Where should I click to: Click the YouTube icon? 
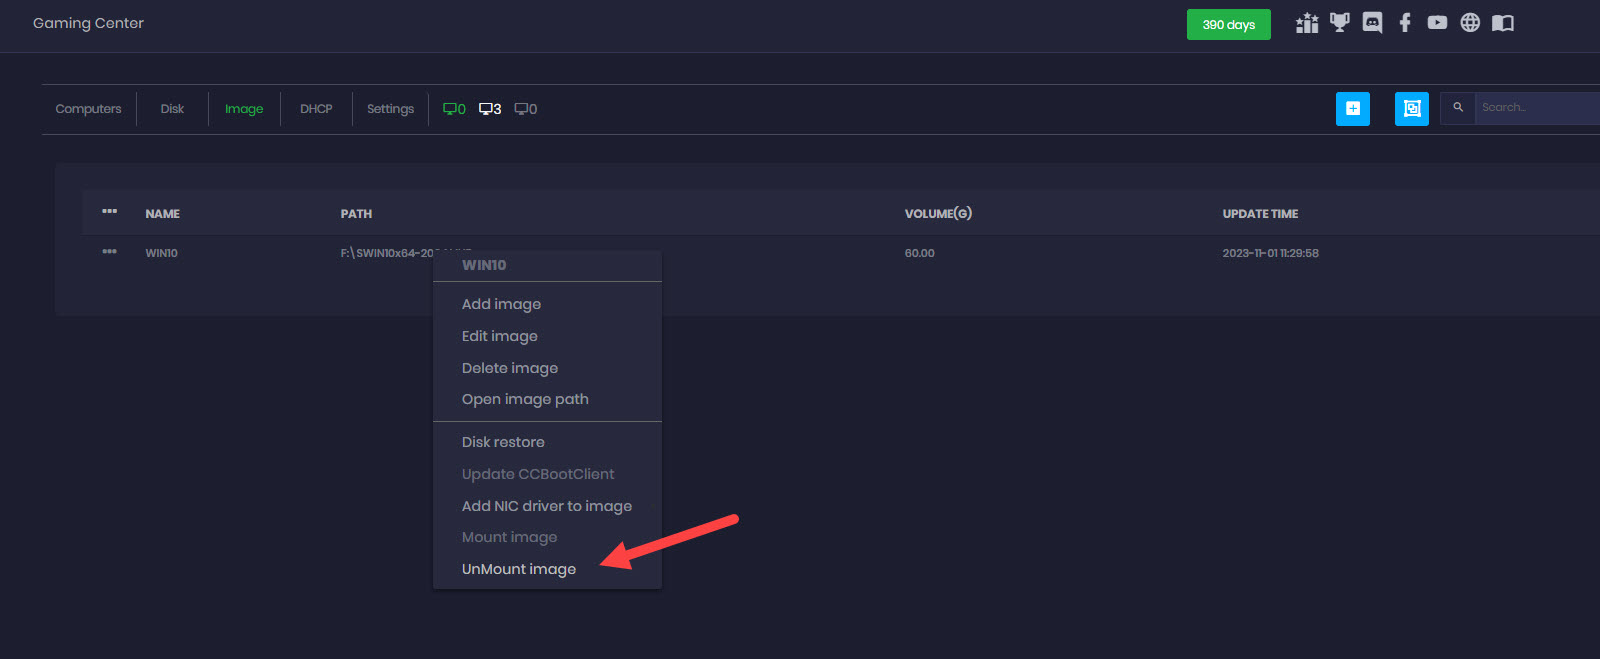[1437, 23]
